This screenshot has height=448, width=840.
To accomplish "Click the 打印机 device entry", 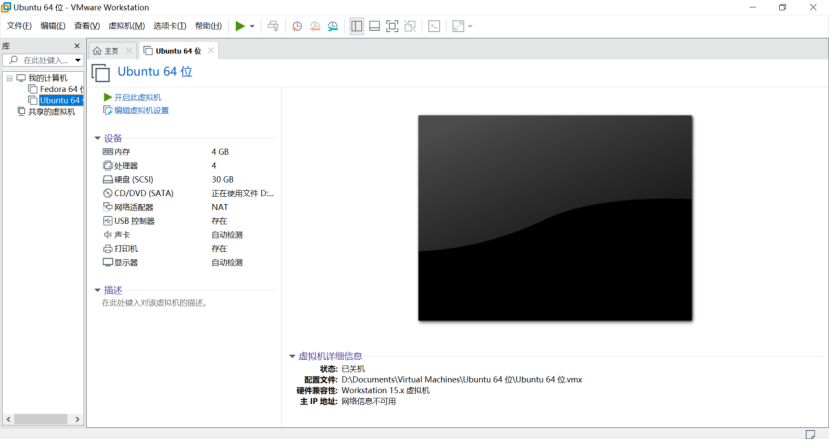I will 121,249.
